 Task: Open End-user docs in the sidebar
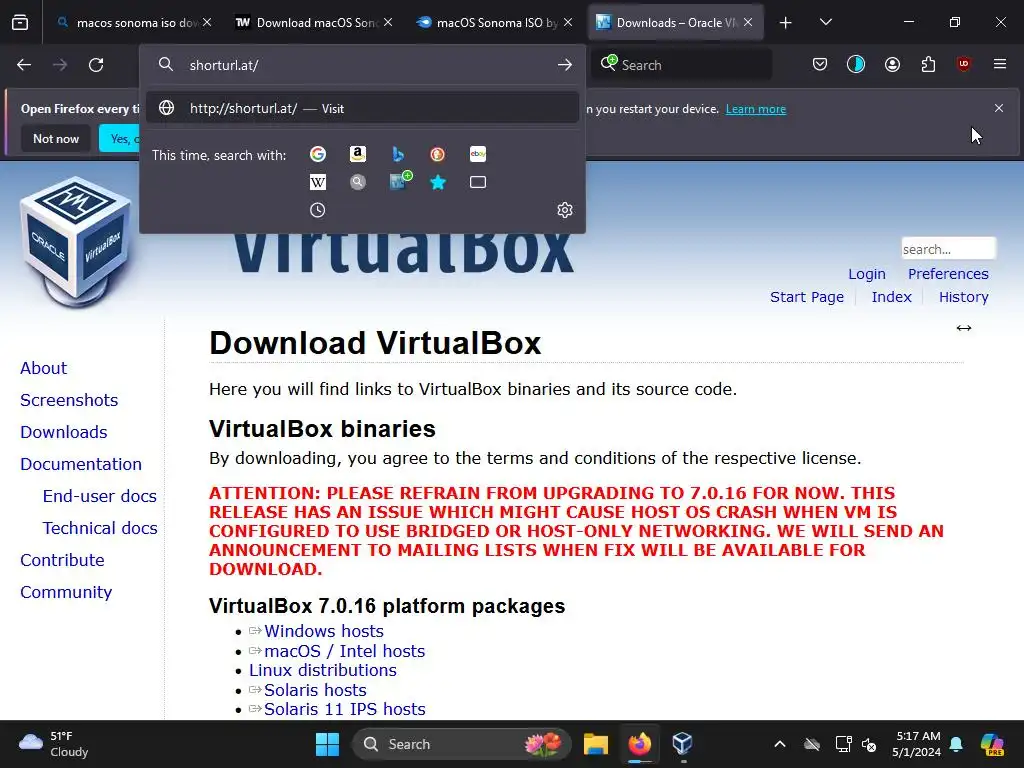pos(100,496)
